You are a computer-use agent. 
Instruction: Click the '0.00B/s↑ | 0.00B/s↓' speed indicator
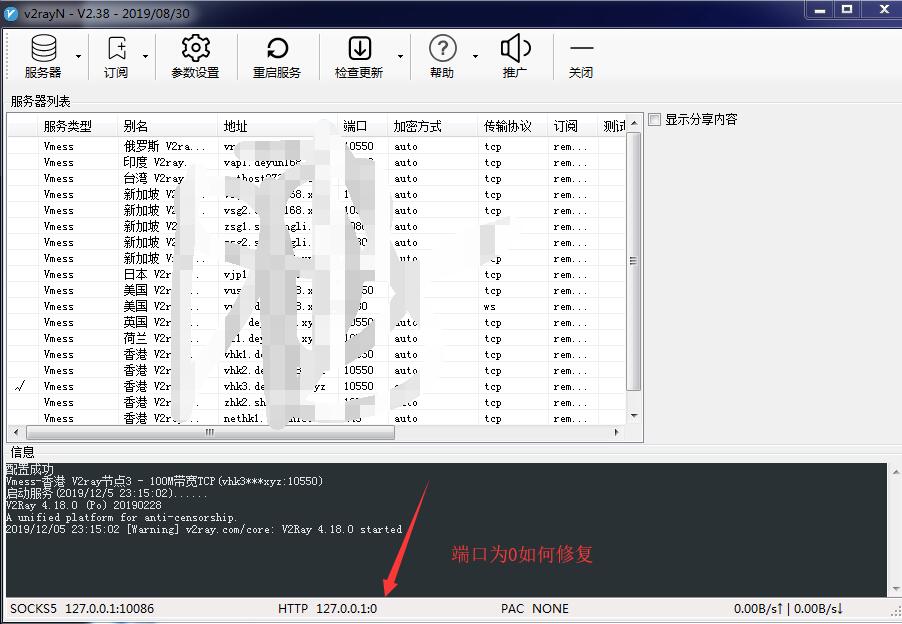pos(789,608)
